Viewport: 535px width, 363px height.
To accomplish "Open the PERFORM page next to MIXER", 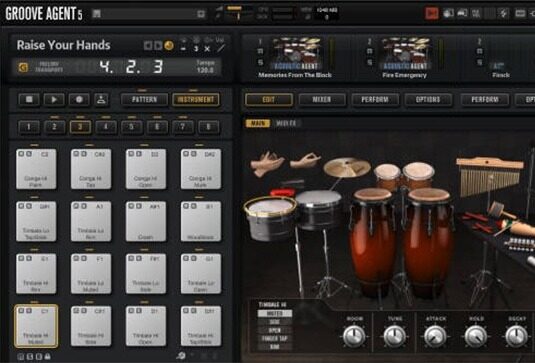I will [x=375, y=100].
